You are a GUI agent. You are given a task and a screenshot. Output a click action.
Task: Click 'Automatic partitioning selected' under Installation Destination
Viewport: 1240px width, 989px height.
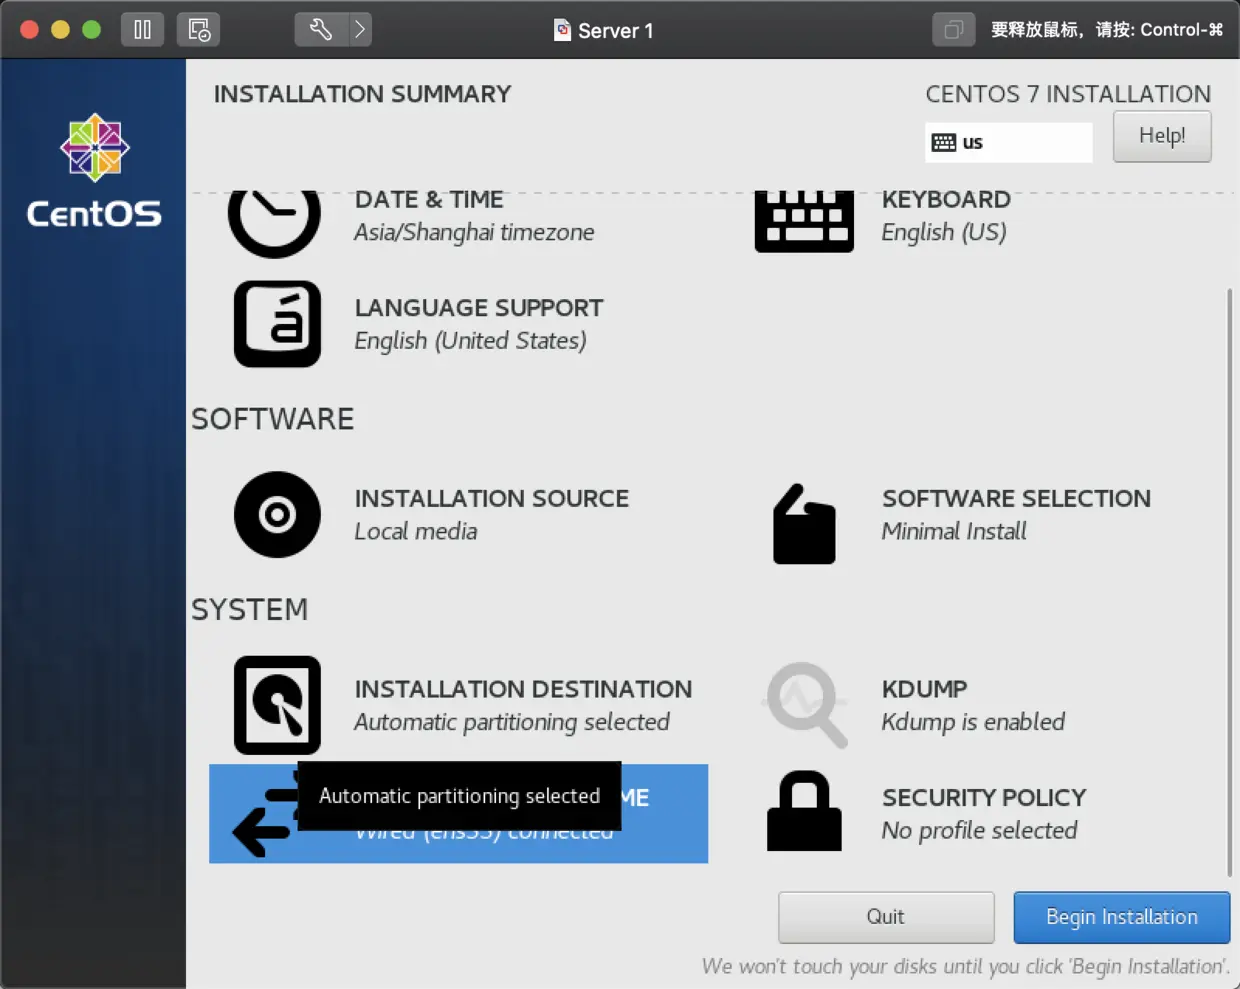[x=512, y=722]
